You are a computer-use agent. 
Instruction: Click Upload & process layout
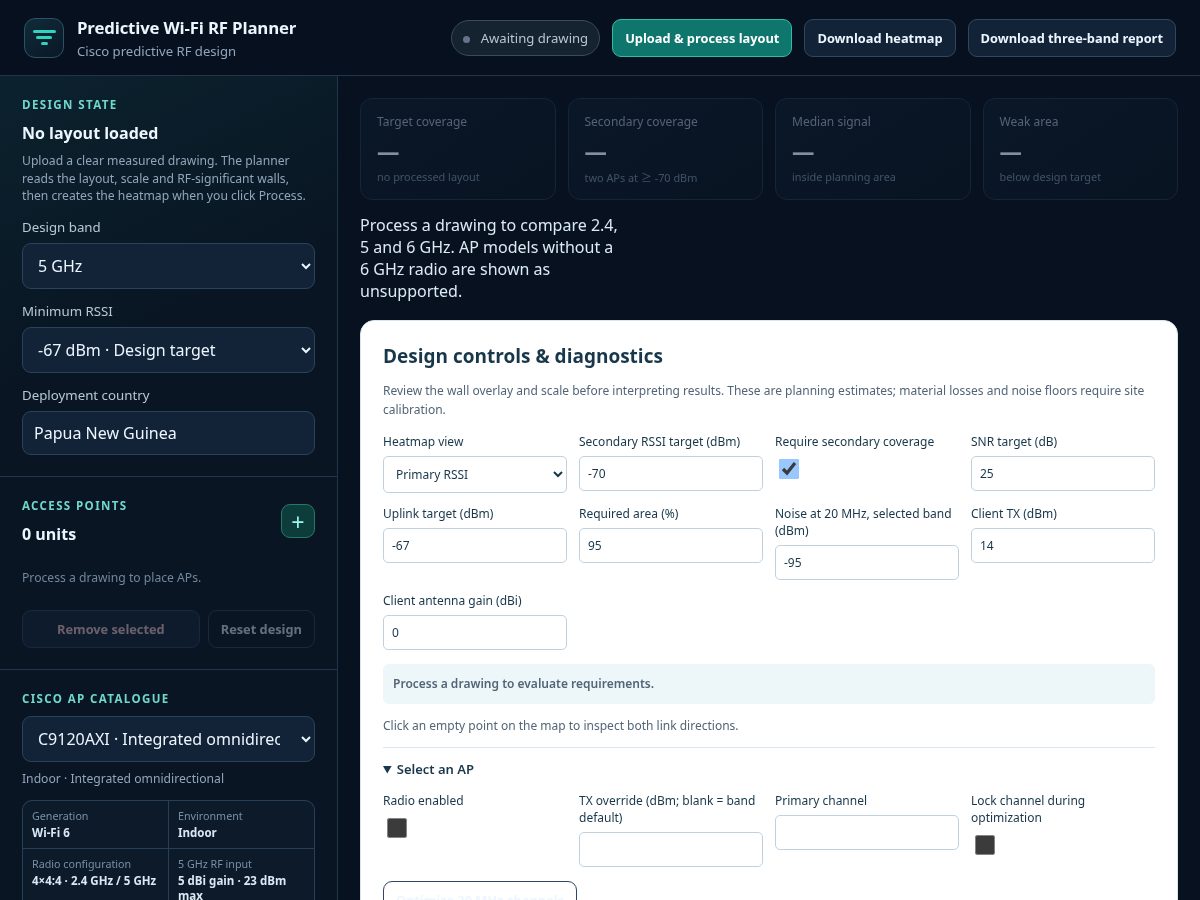[x=702, y=38]
